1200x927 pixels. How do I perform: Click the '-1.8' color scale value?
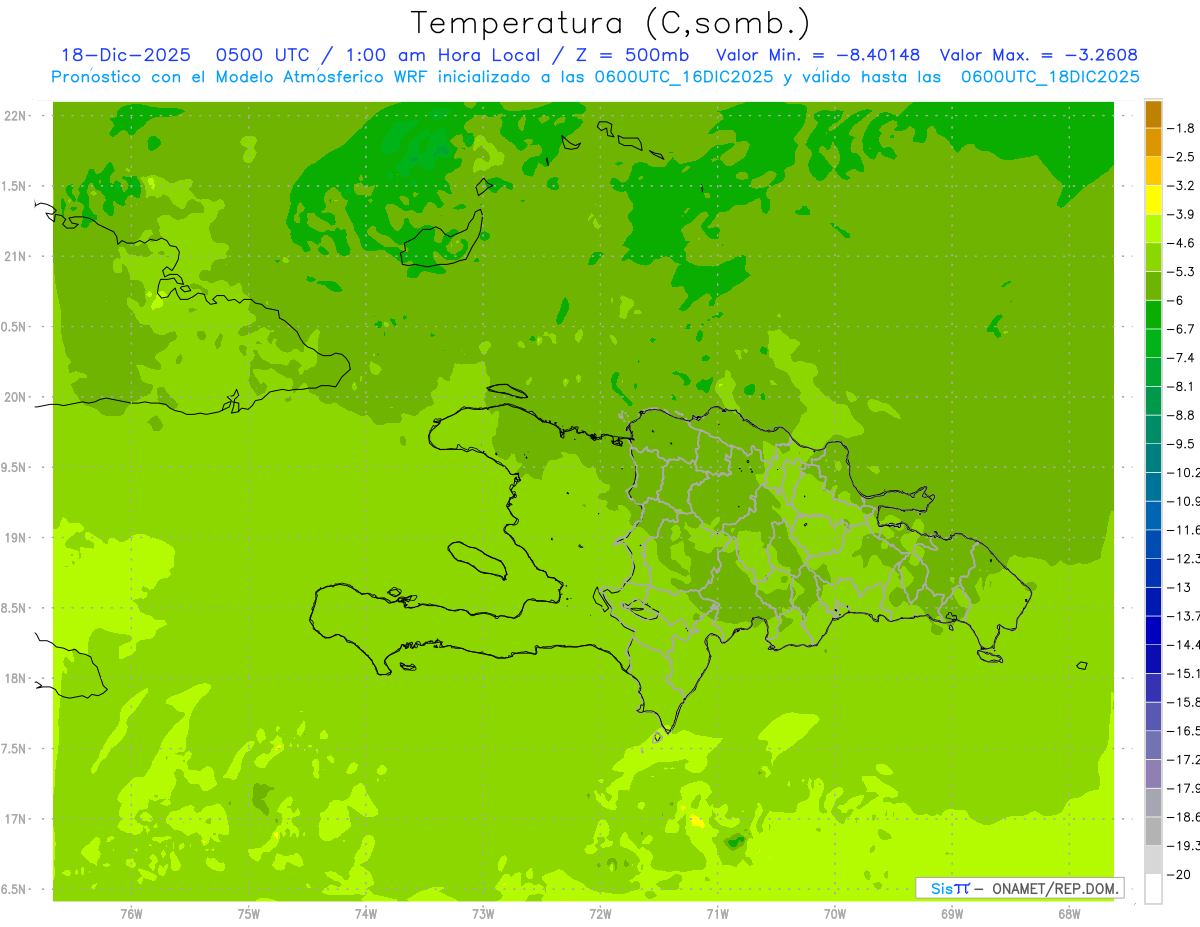point(1181,128)
